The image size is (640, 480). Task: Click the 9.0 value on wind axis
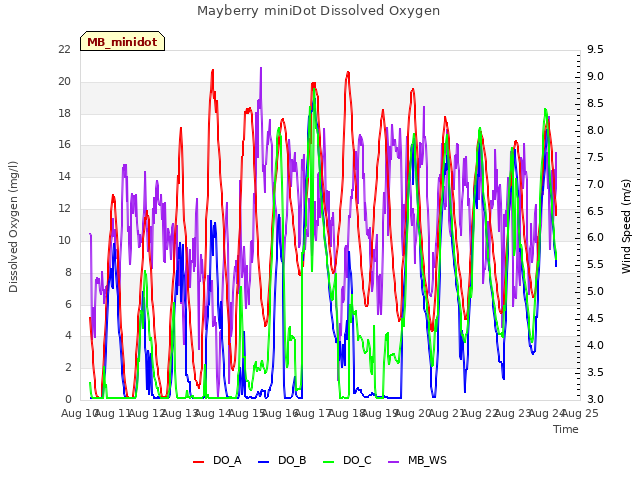tap(595, 77)
